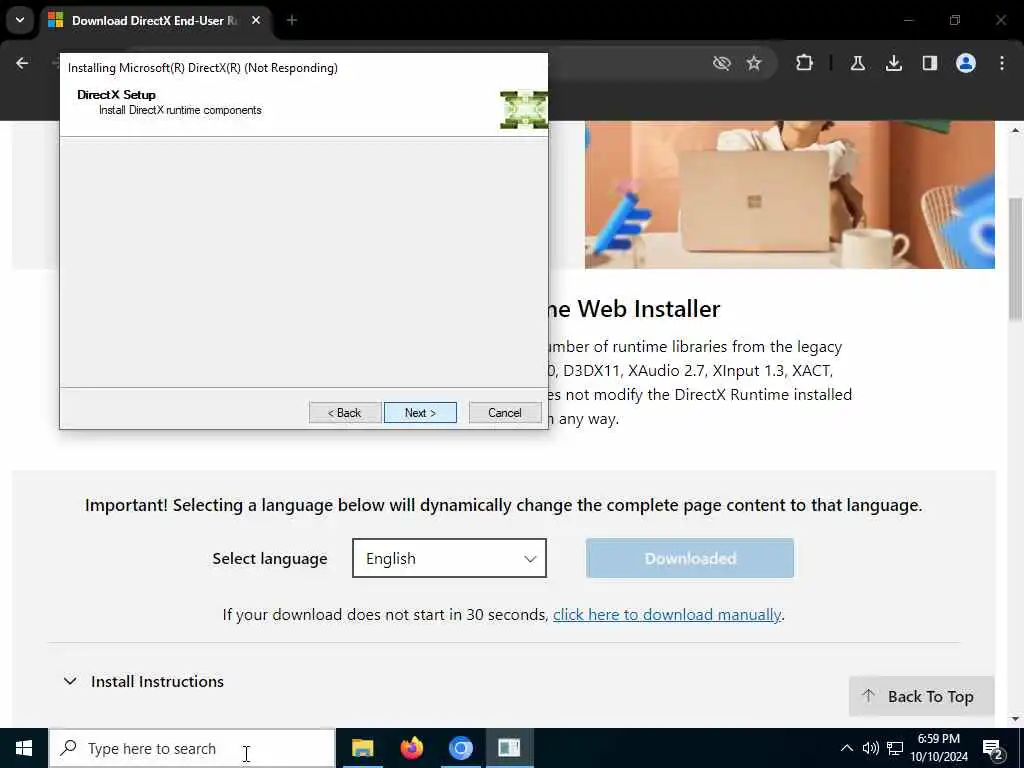Click the Web Installer heading text

click(x=634, y=309)
